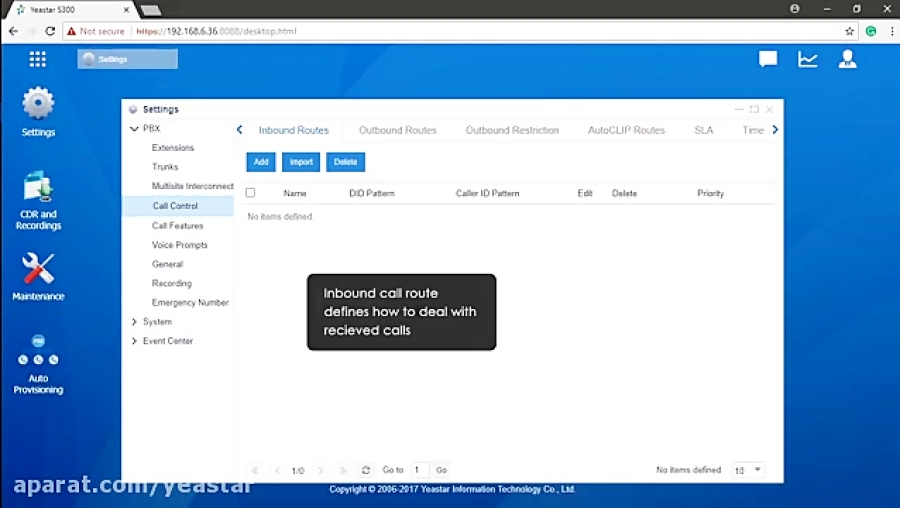Click the refresh icon in pagination bar
Screen dimensions: 900x508
[x=366, y=470]
